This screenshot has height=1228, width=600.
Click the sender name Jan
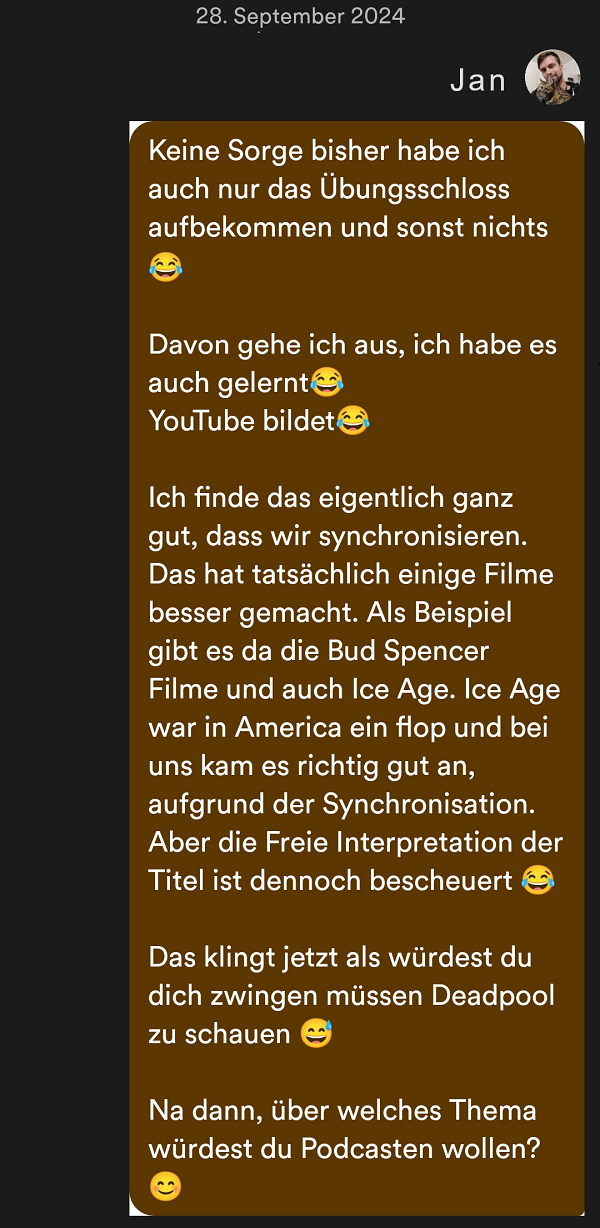478,80
